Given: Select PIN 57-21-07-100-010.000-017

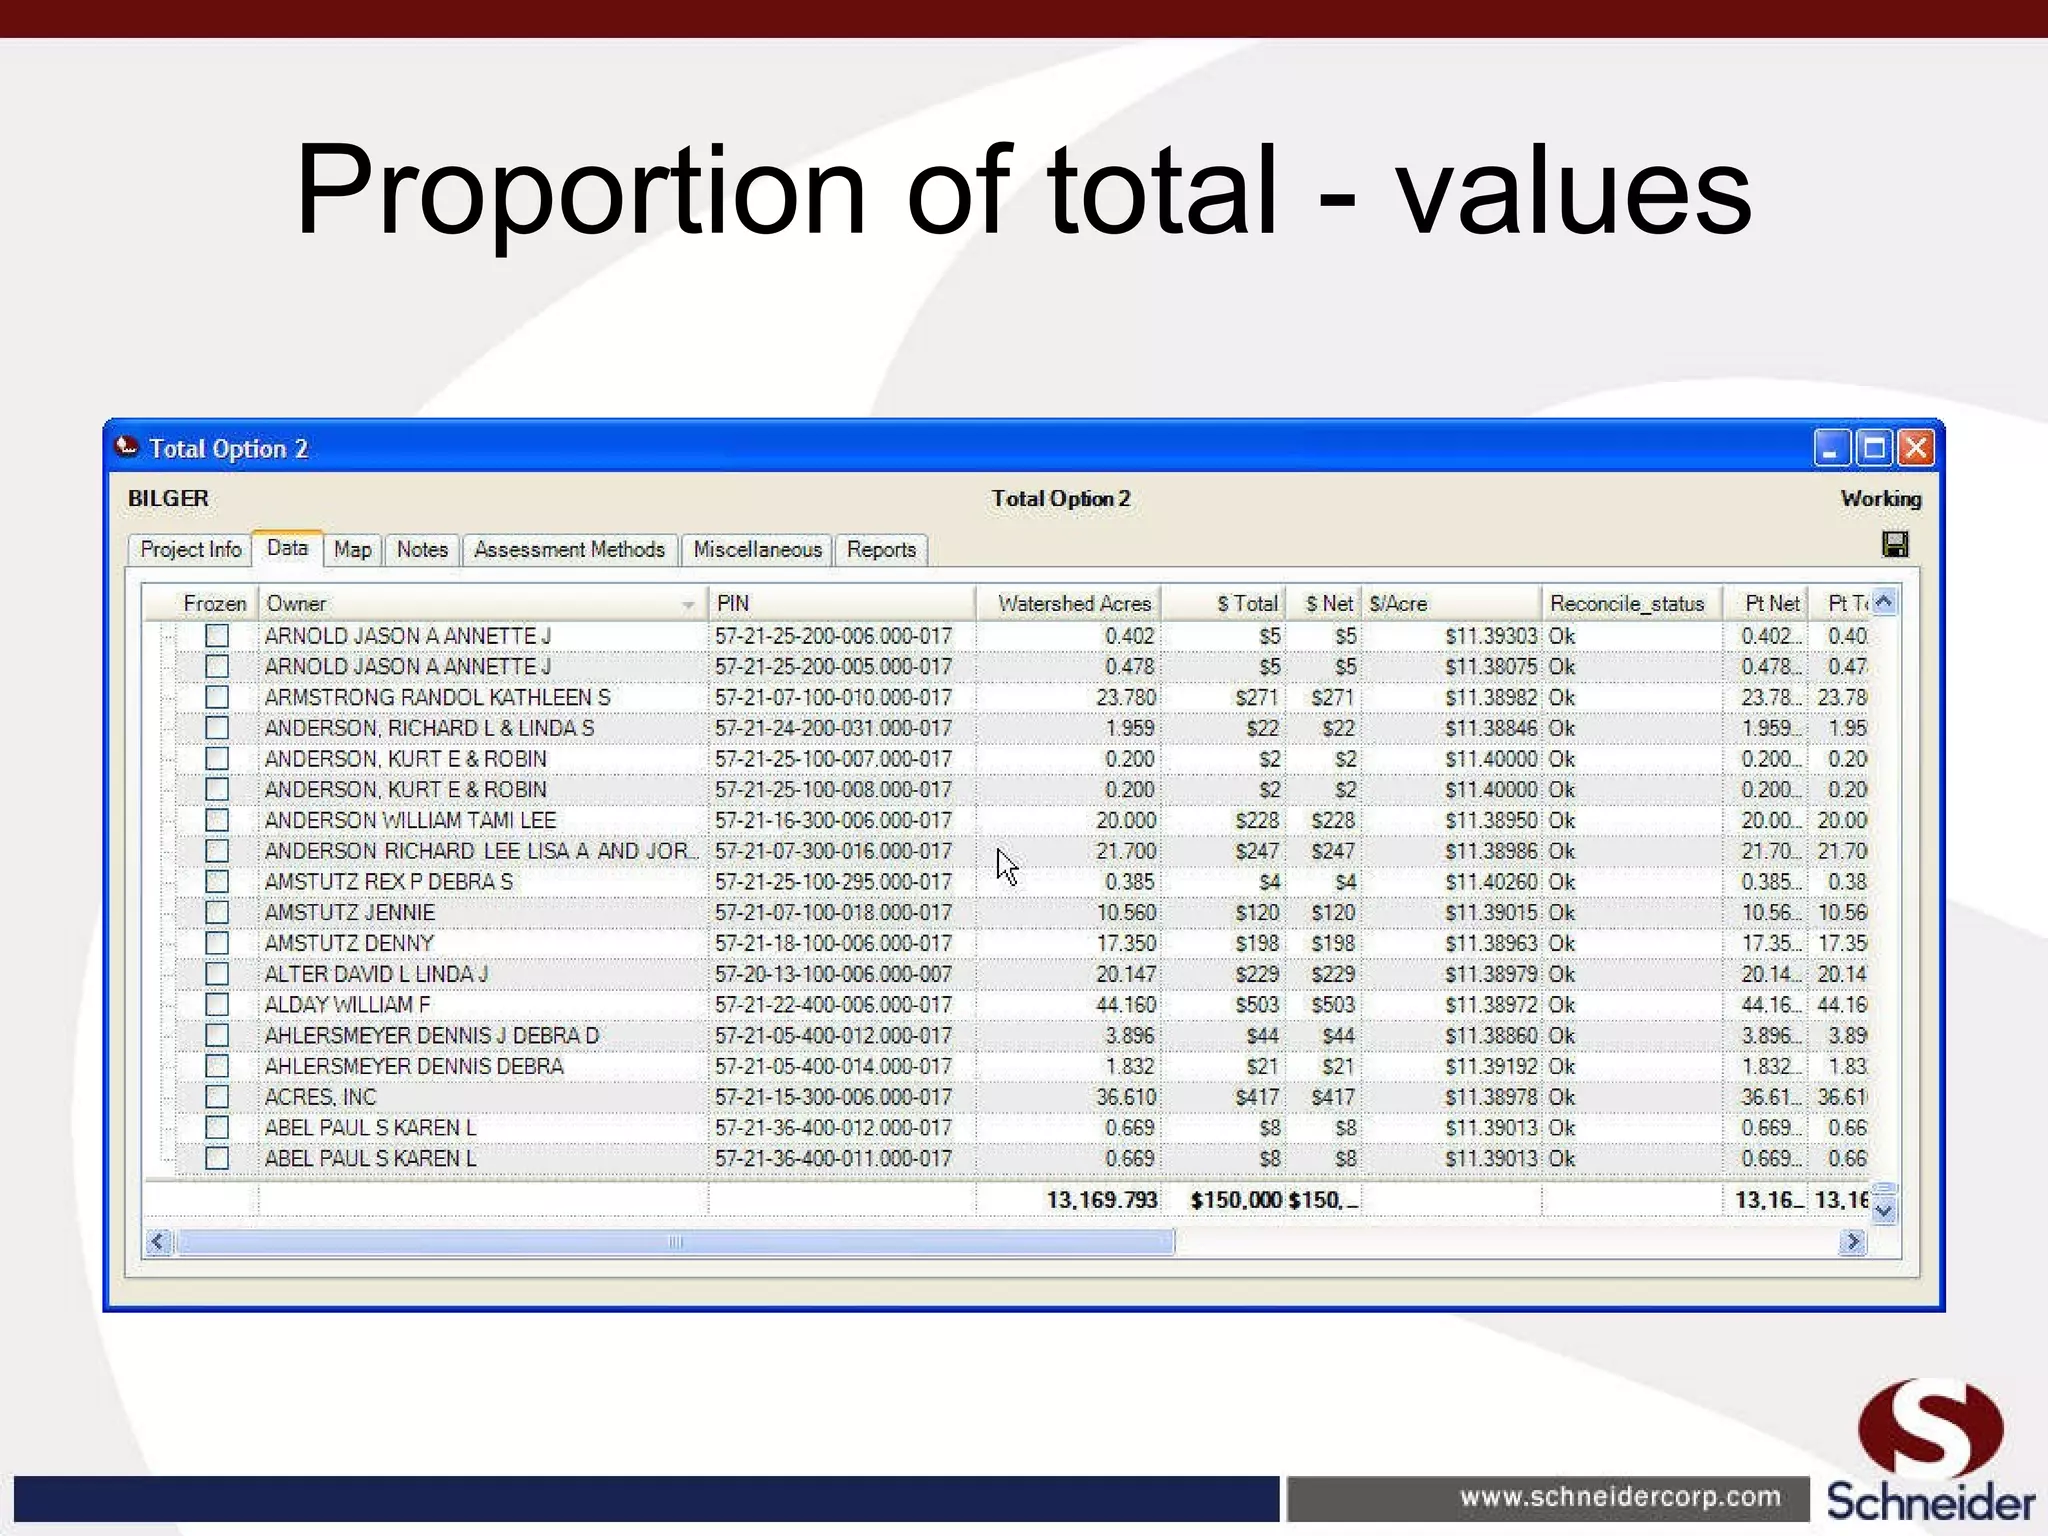Looking at the screenshot, I should coord(833,697).
